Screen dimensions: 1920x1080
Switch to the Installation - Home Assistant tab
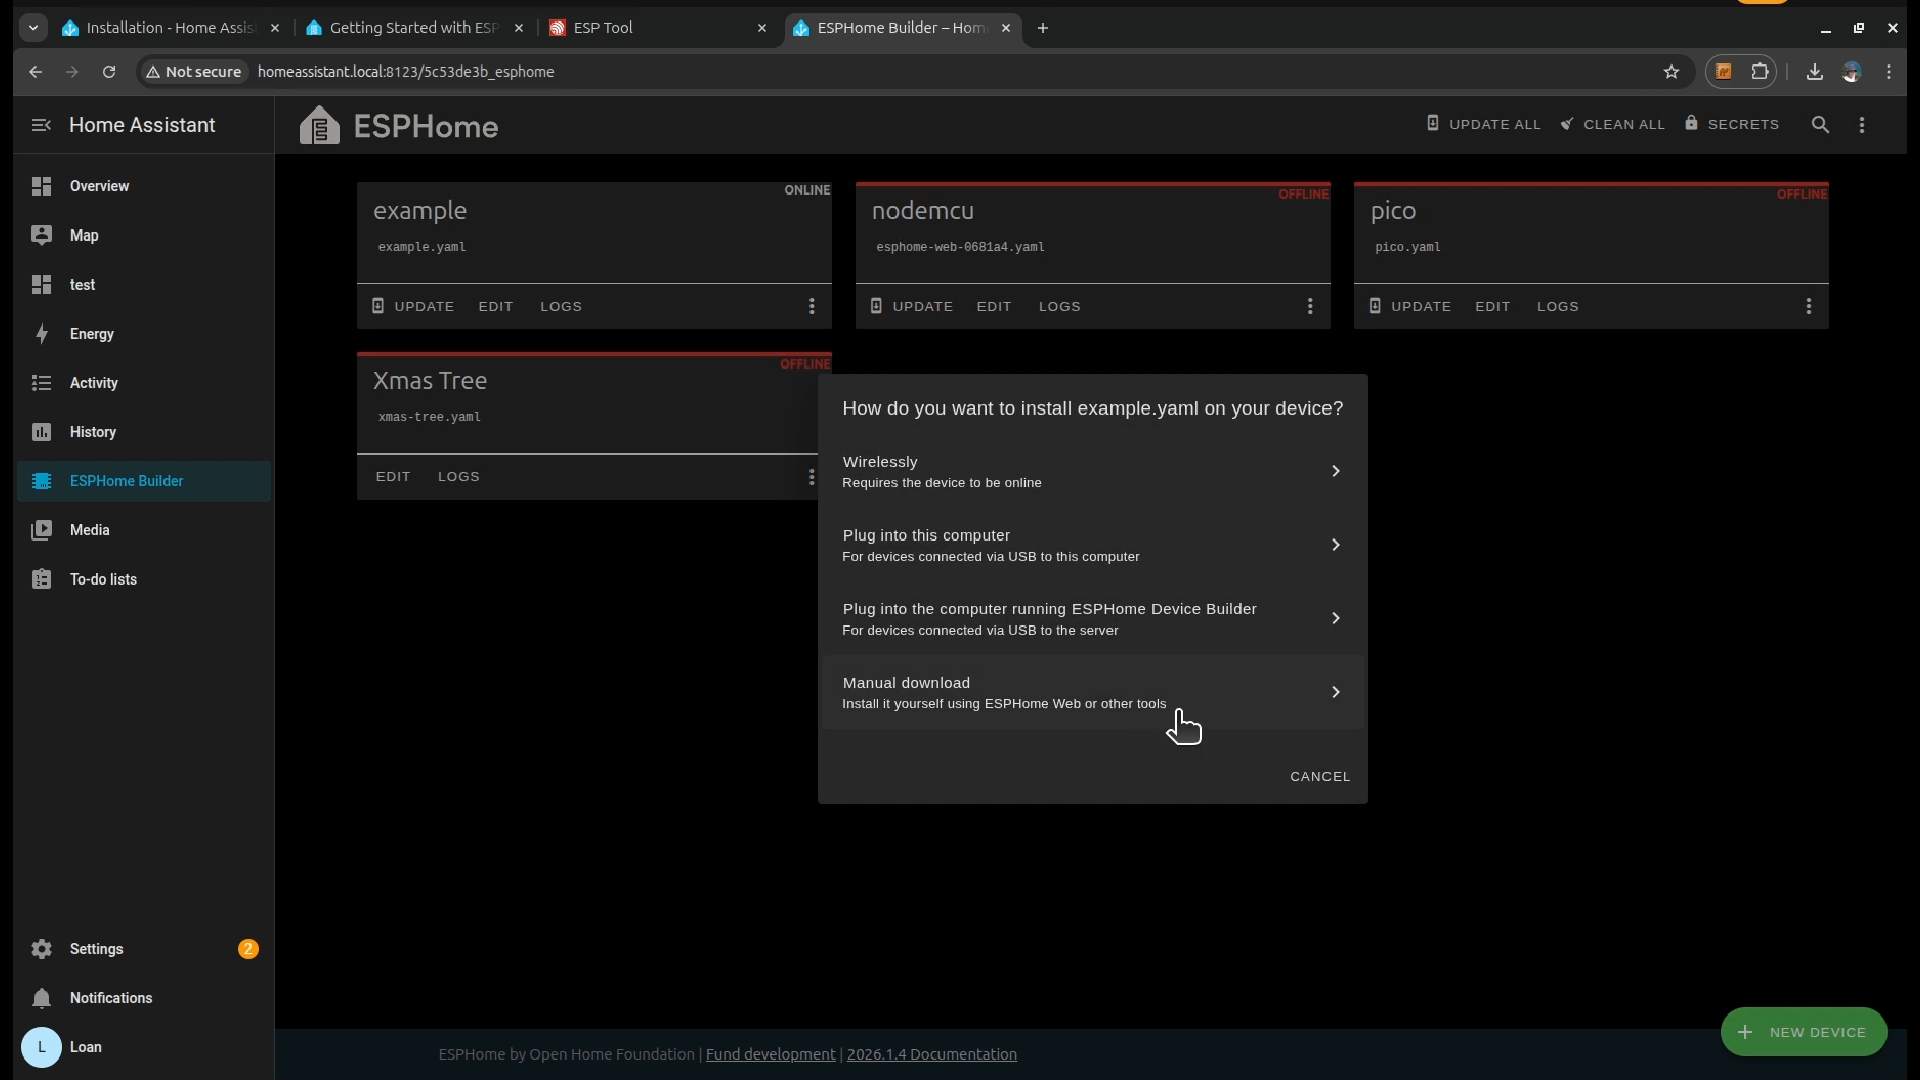click(x=171, y=28)
